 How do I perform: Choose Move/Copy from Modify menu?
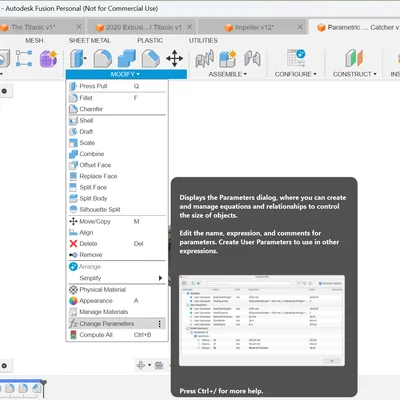(117, 221)
